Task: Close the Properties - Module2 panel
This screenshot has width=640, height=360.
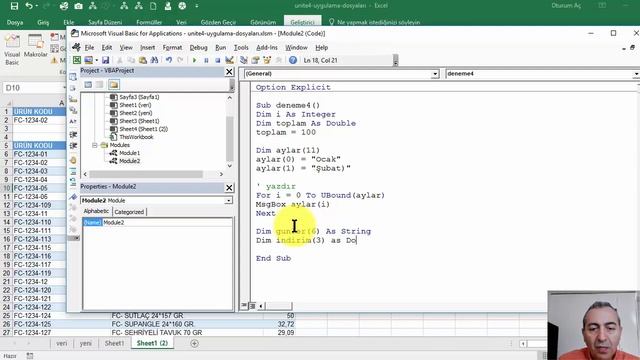Action: pos(229,188)
